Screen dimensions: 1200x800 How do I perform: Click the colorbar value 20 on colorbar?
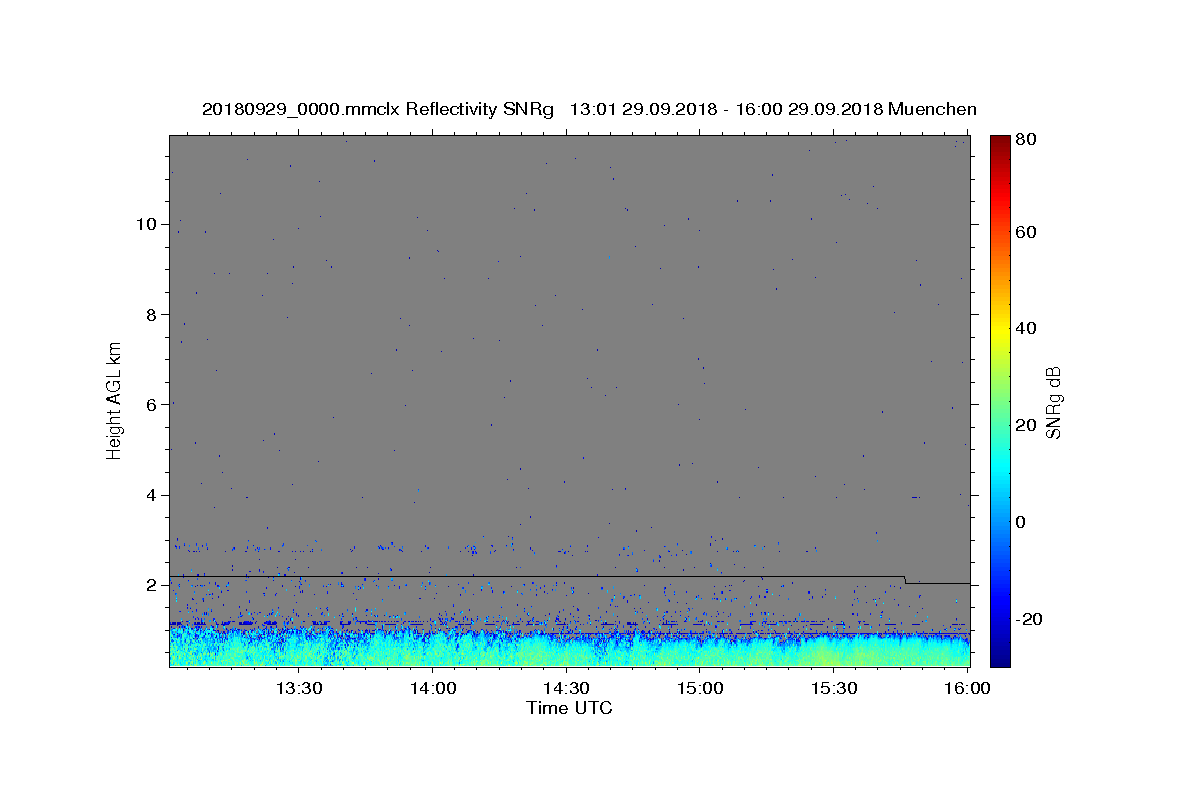(1024, 425)
